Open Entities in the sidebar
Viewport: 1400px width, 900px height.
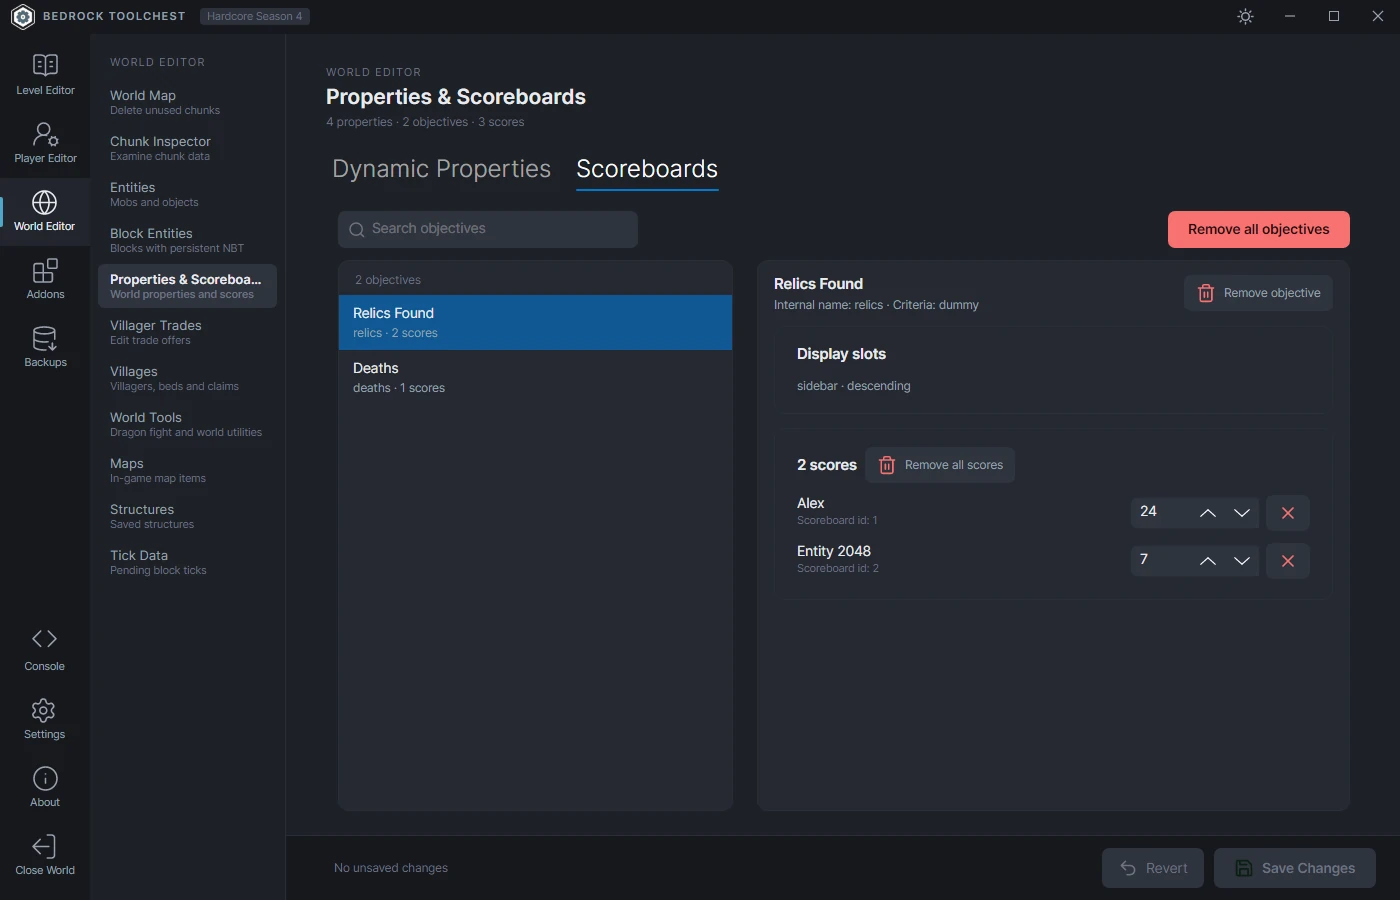coord(187,194)
